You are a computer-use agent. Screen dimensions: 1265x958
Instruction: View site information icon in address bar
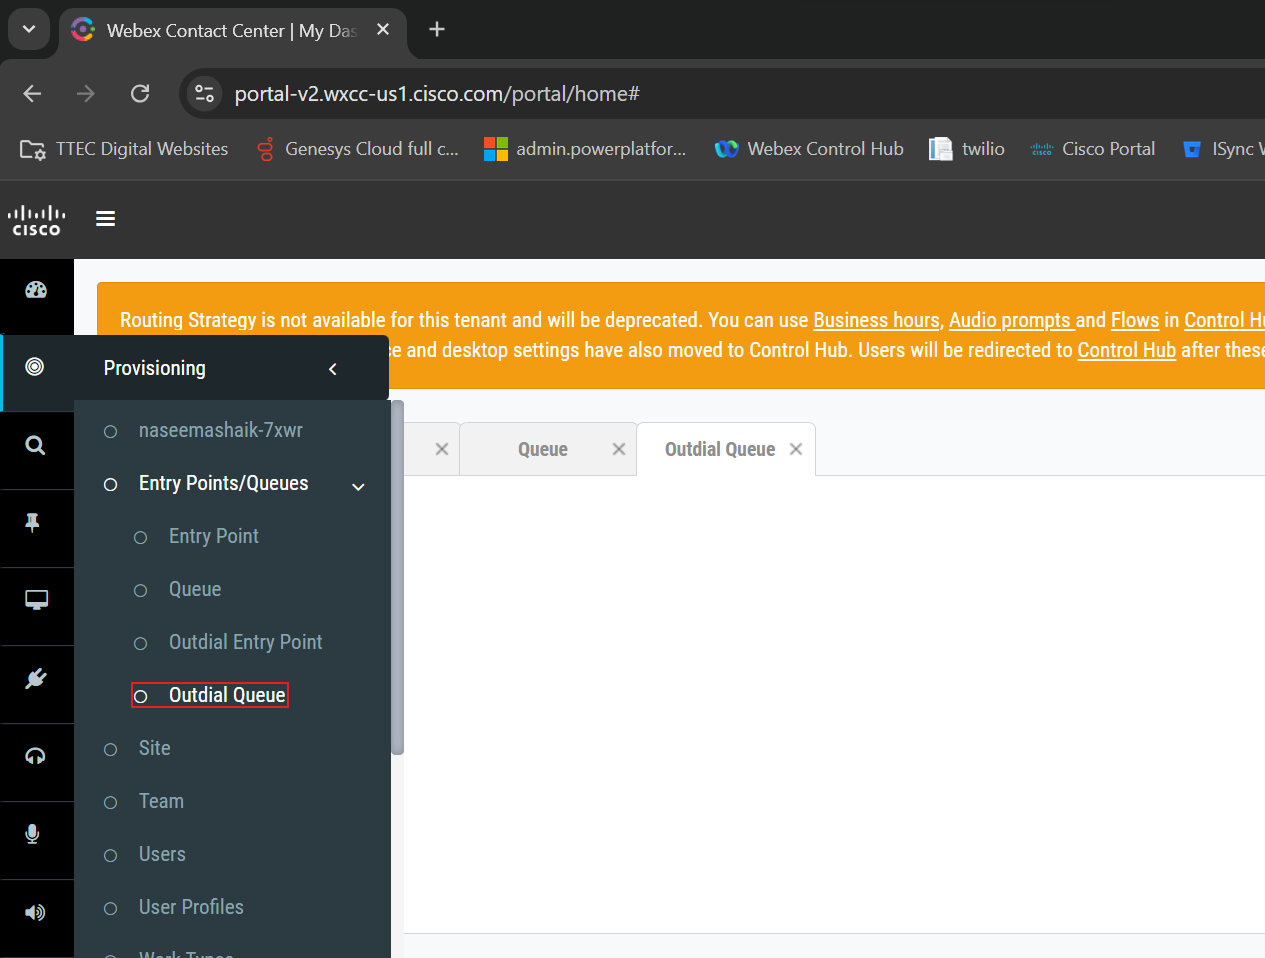pos(205,93)
